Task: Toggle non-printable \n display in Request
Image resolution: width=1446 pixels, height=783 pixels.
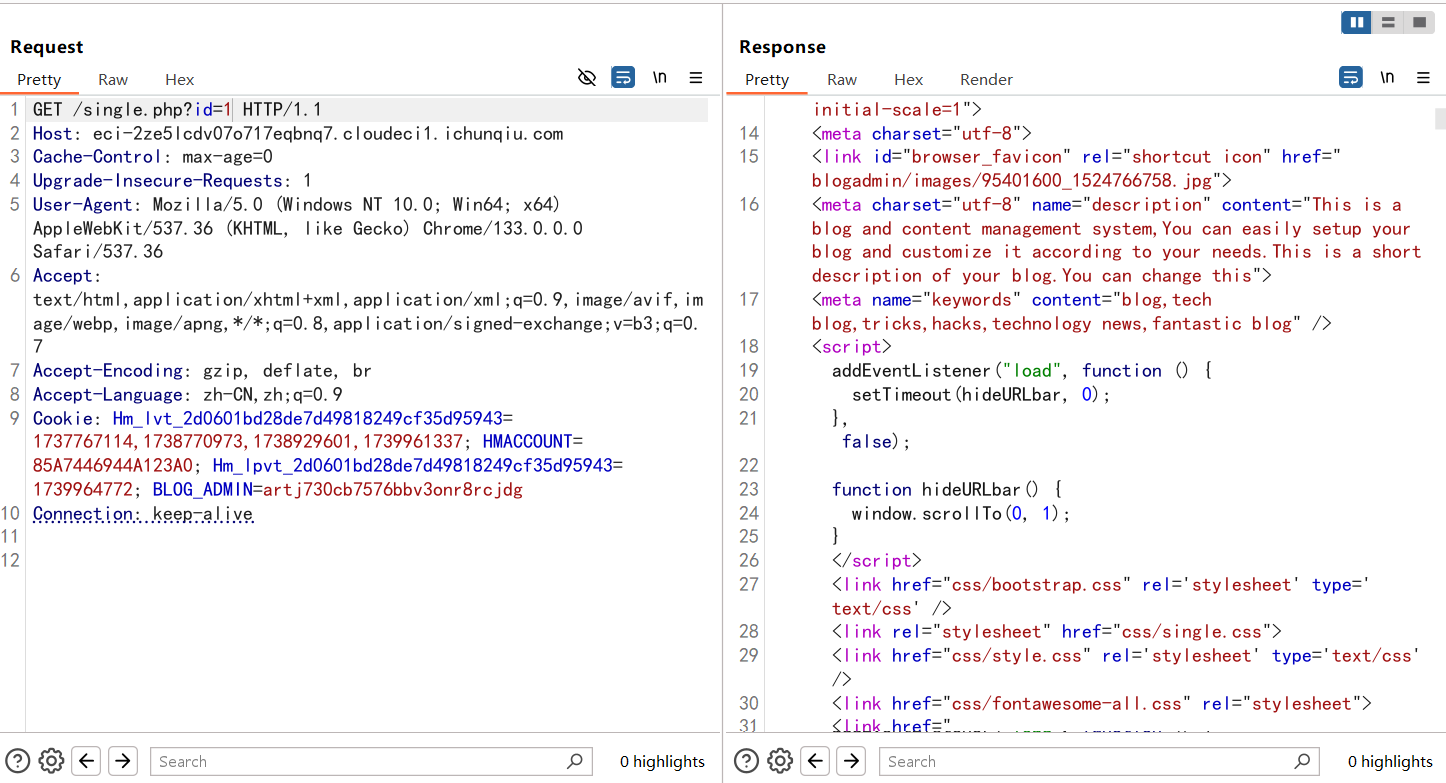Action: (x=660, y=78)
